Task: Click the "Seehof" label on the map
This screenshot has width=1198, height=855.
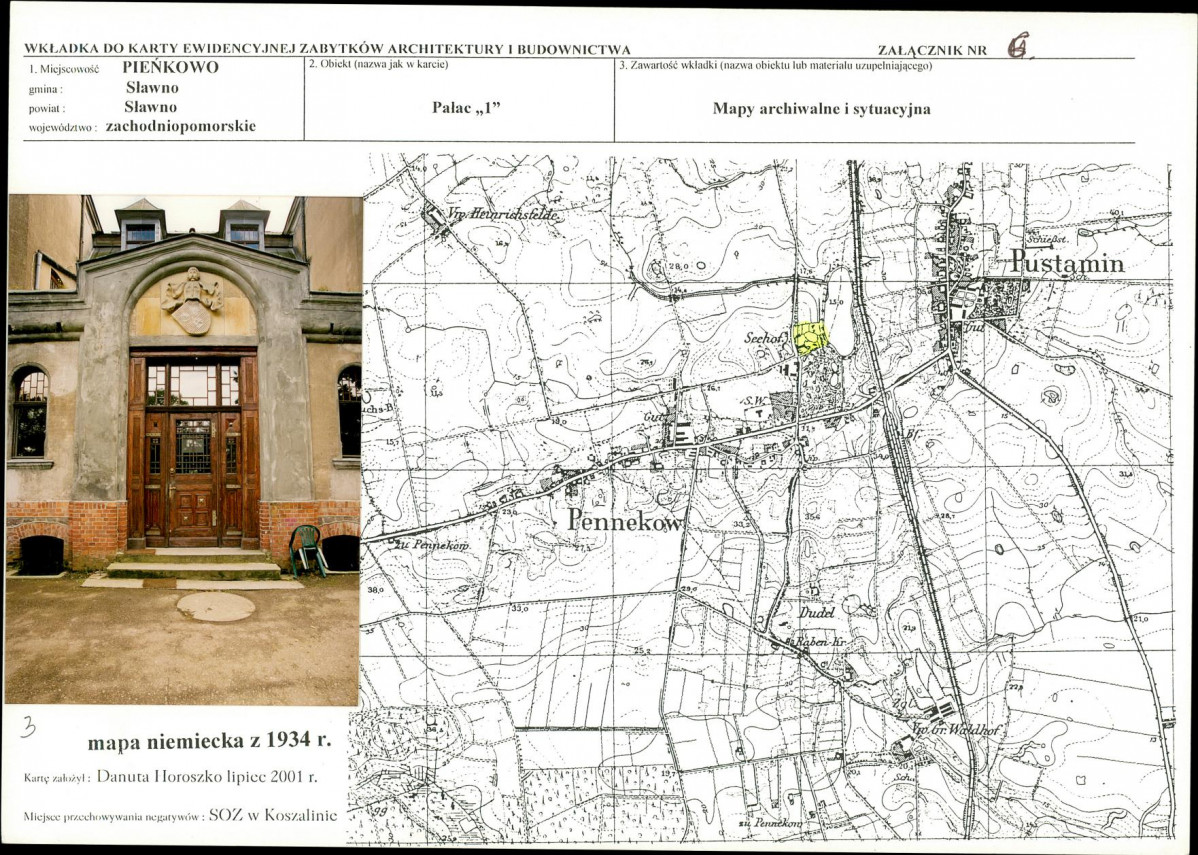Action: [766, 337]
